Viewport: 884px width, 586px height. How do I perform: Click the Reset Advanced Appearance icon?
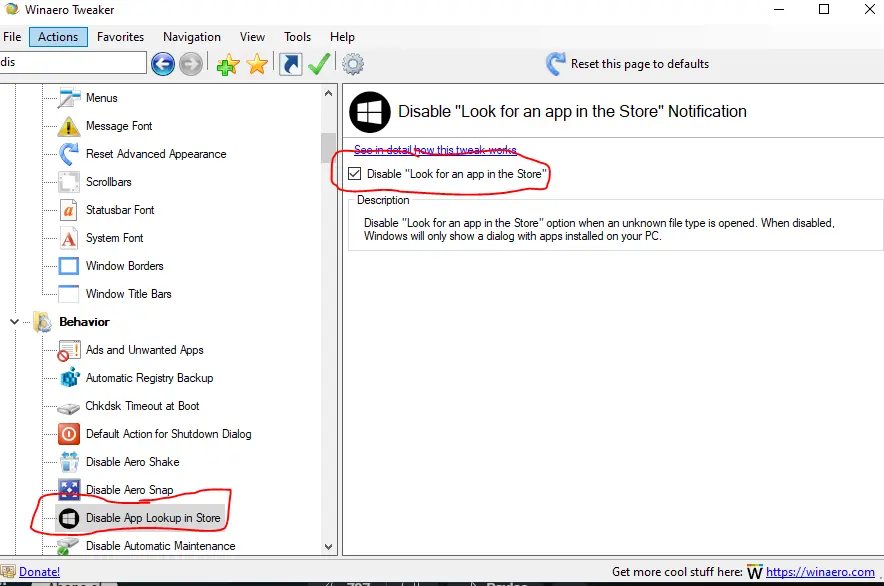pyautogui.click(x=69, y=154)
